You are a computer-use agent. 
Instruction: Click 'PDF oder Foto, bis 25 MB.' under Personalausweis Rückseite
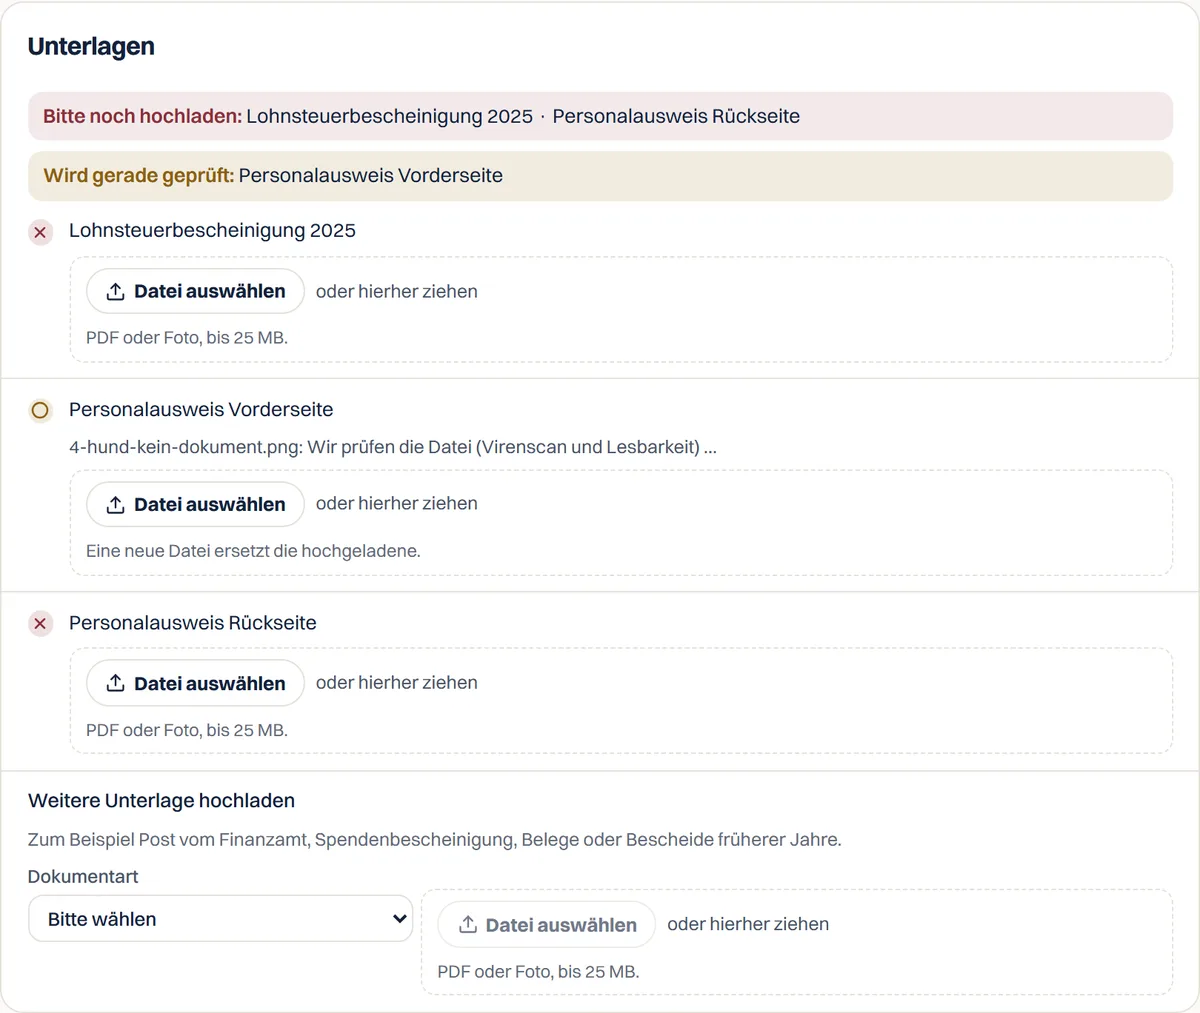[x=187, y=731]
